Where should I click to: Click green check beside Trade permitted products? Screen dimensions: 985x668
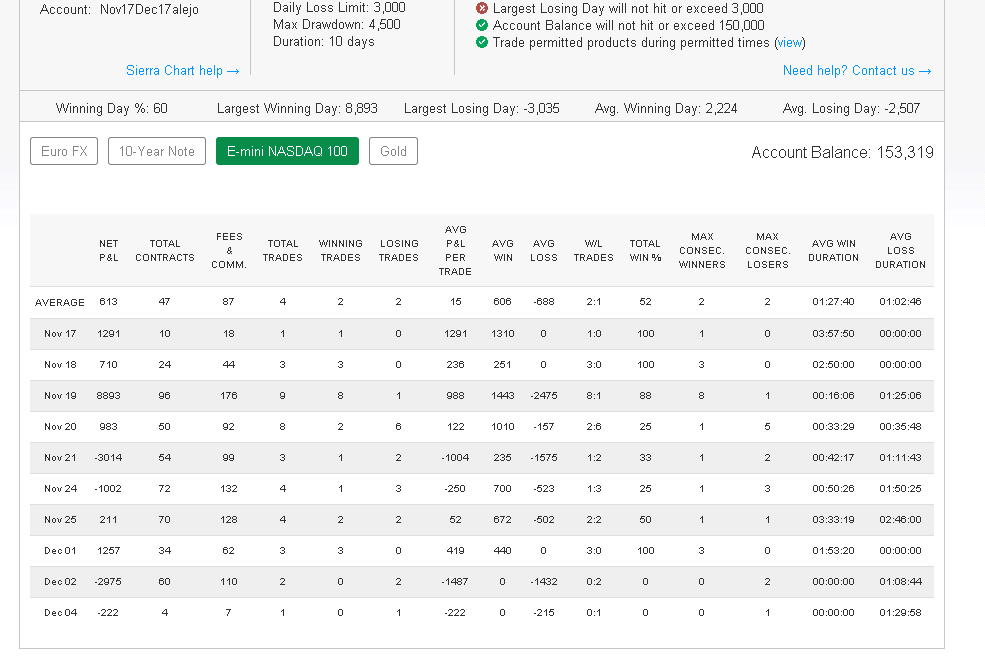tap(482, 42)
